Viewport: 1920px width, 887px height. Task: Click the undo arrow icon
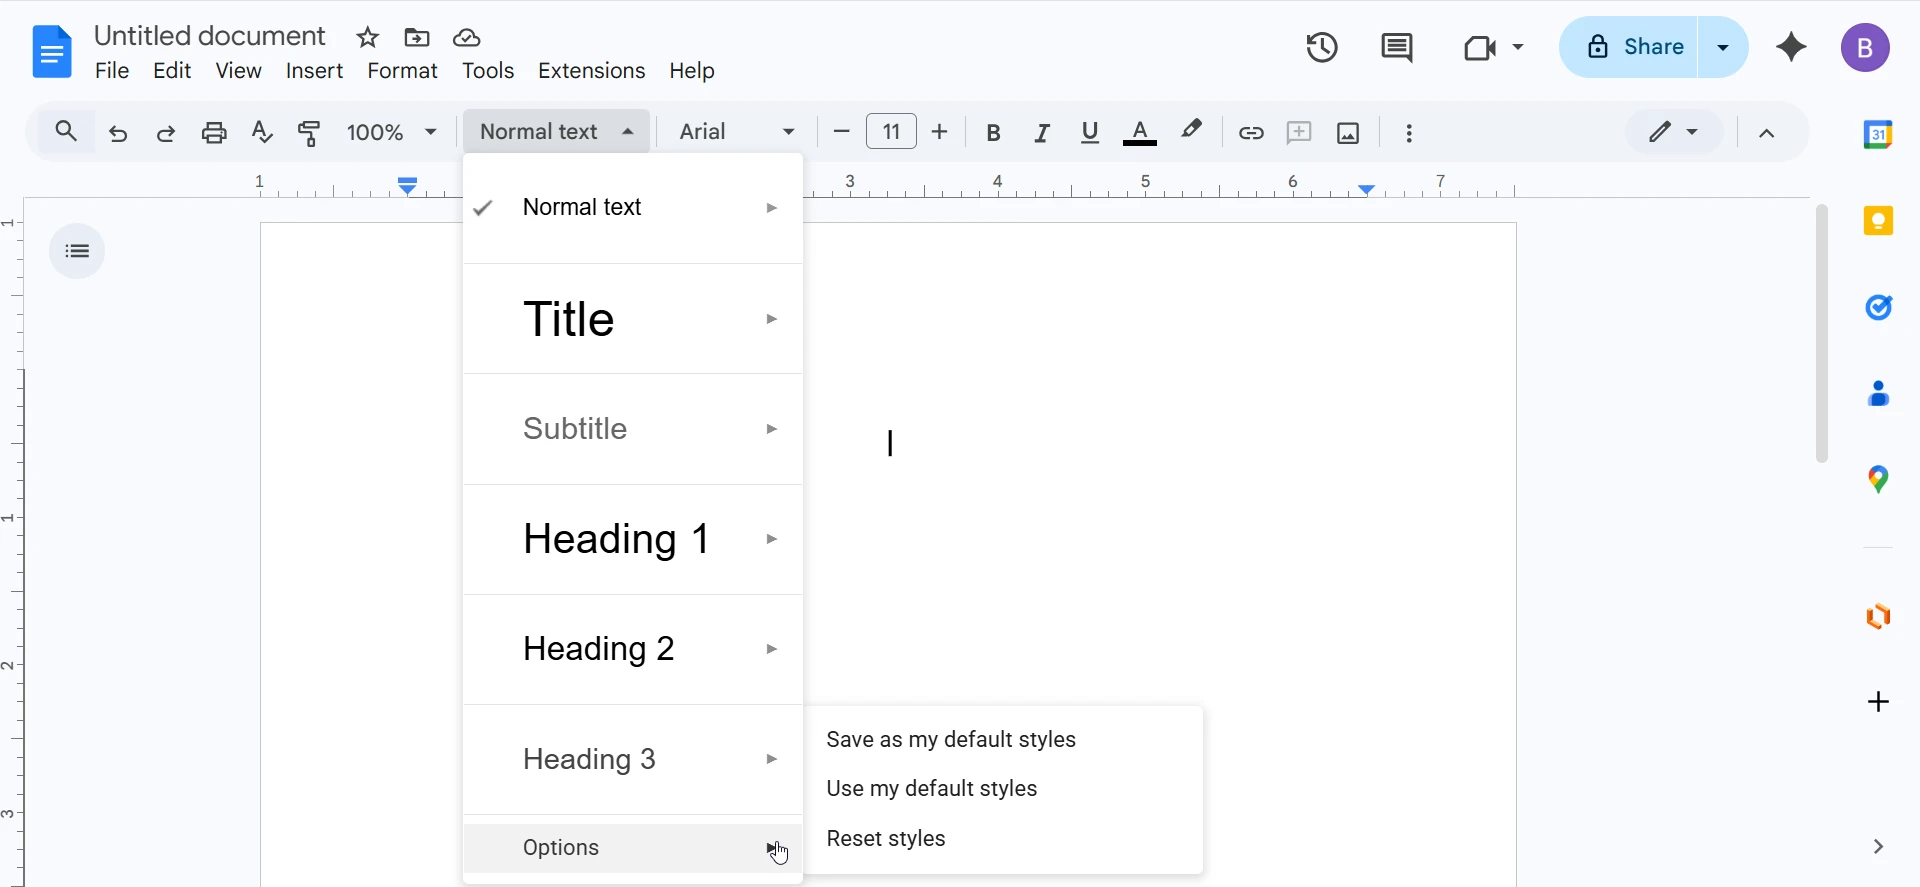pos(118,133)
